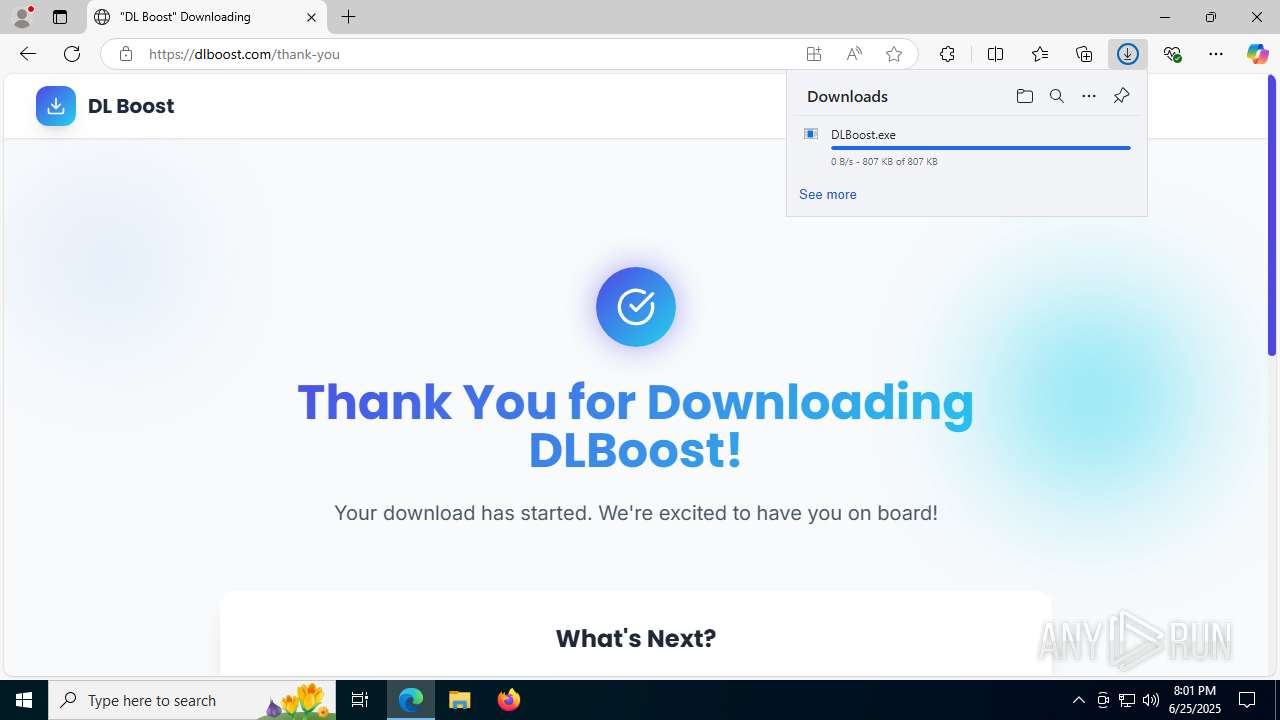
Task: Open the Copilot sidebar icon
Action: 1257,54
